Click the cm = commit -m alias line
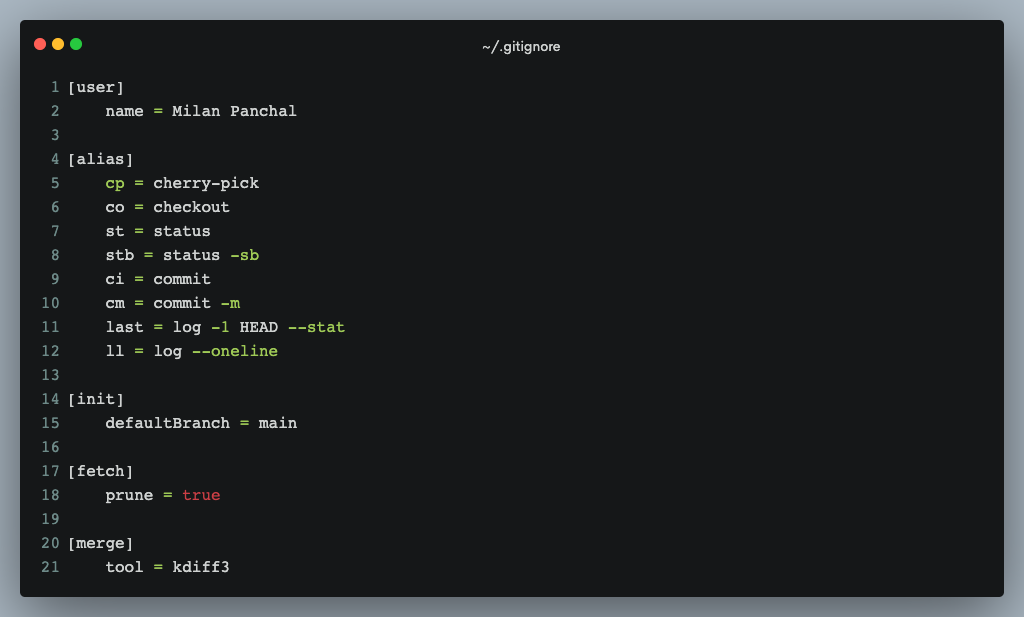 click(172, 303)
